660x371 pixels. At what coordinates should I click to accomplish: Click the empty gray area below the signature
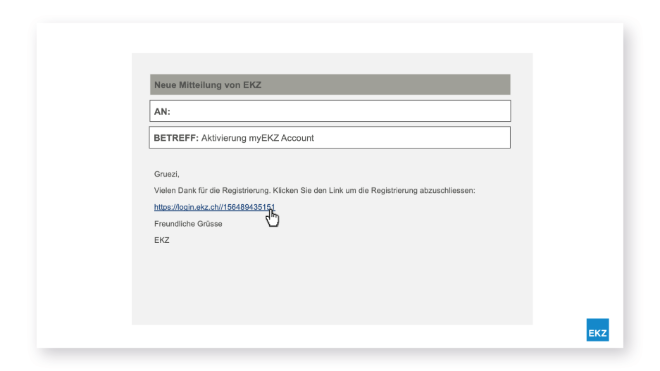coord(332,284)
